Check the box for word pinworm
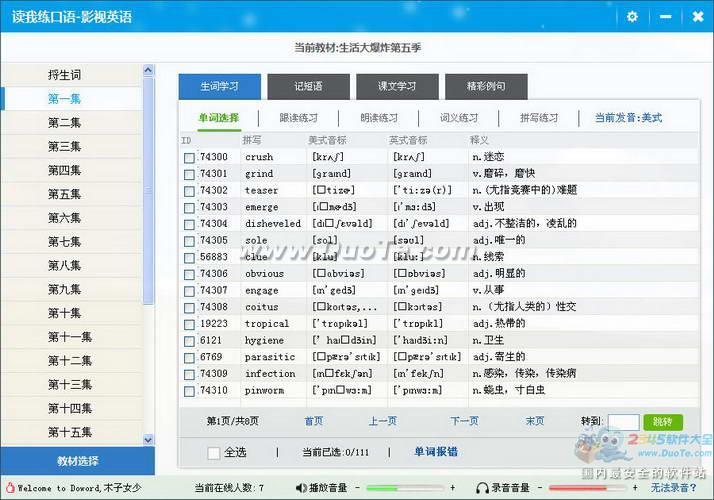This screenshot has width=714, height=500. (x=189, y=391)
